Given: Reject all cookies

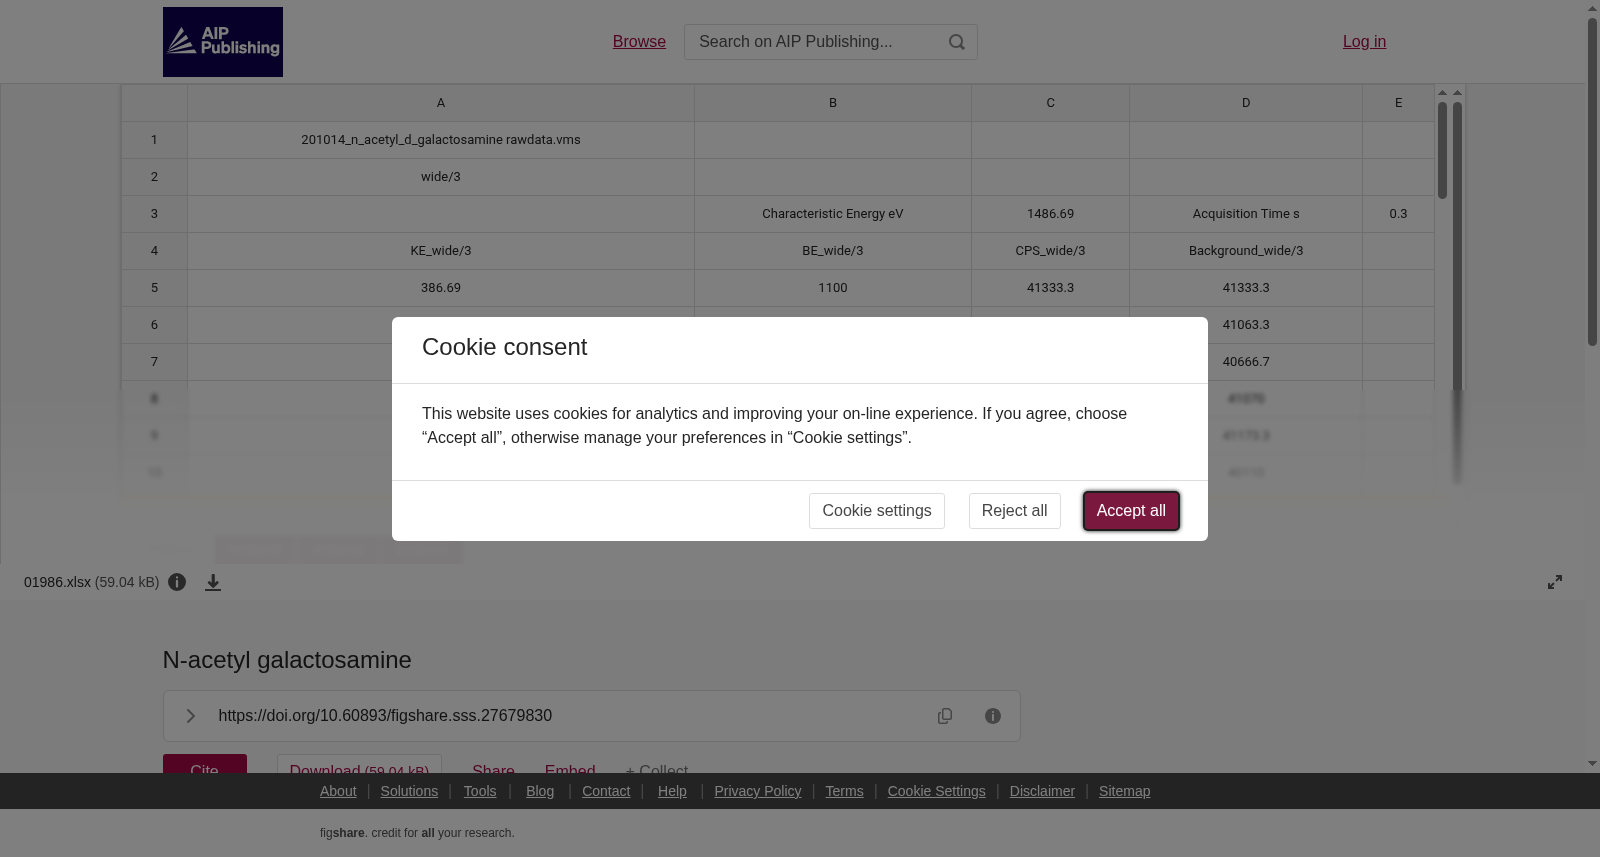Looking at the screenshot, I should (1014, 511).
